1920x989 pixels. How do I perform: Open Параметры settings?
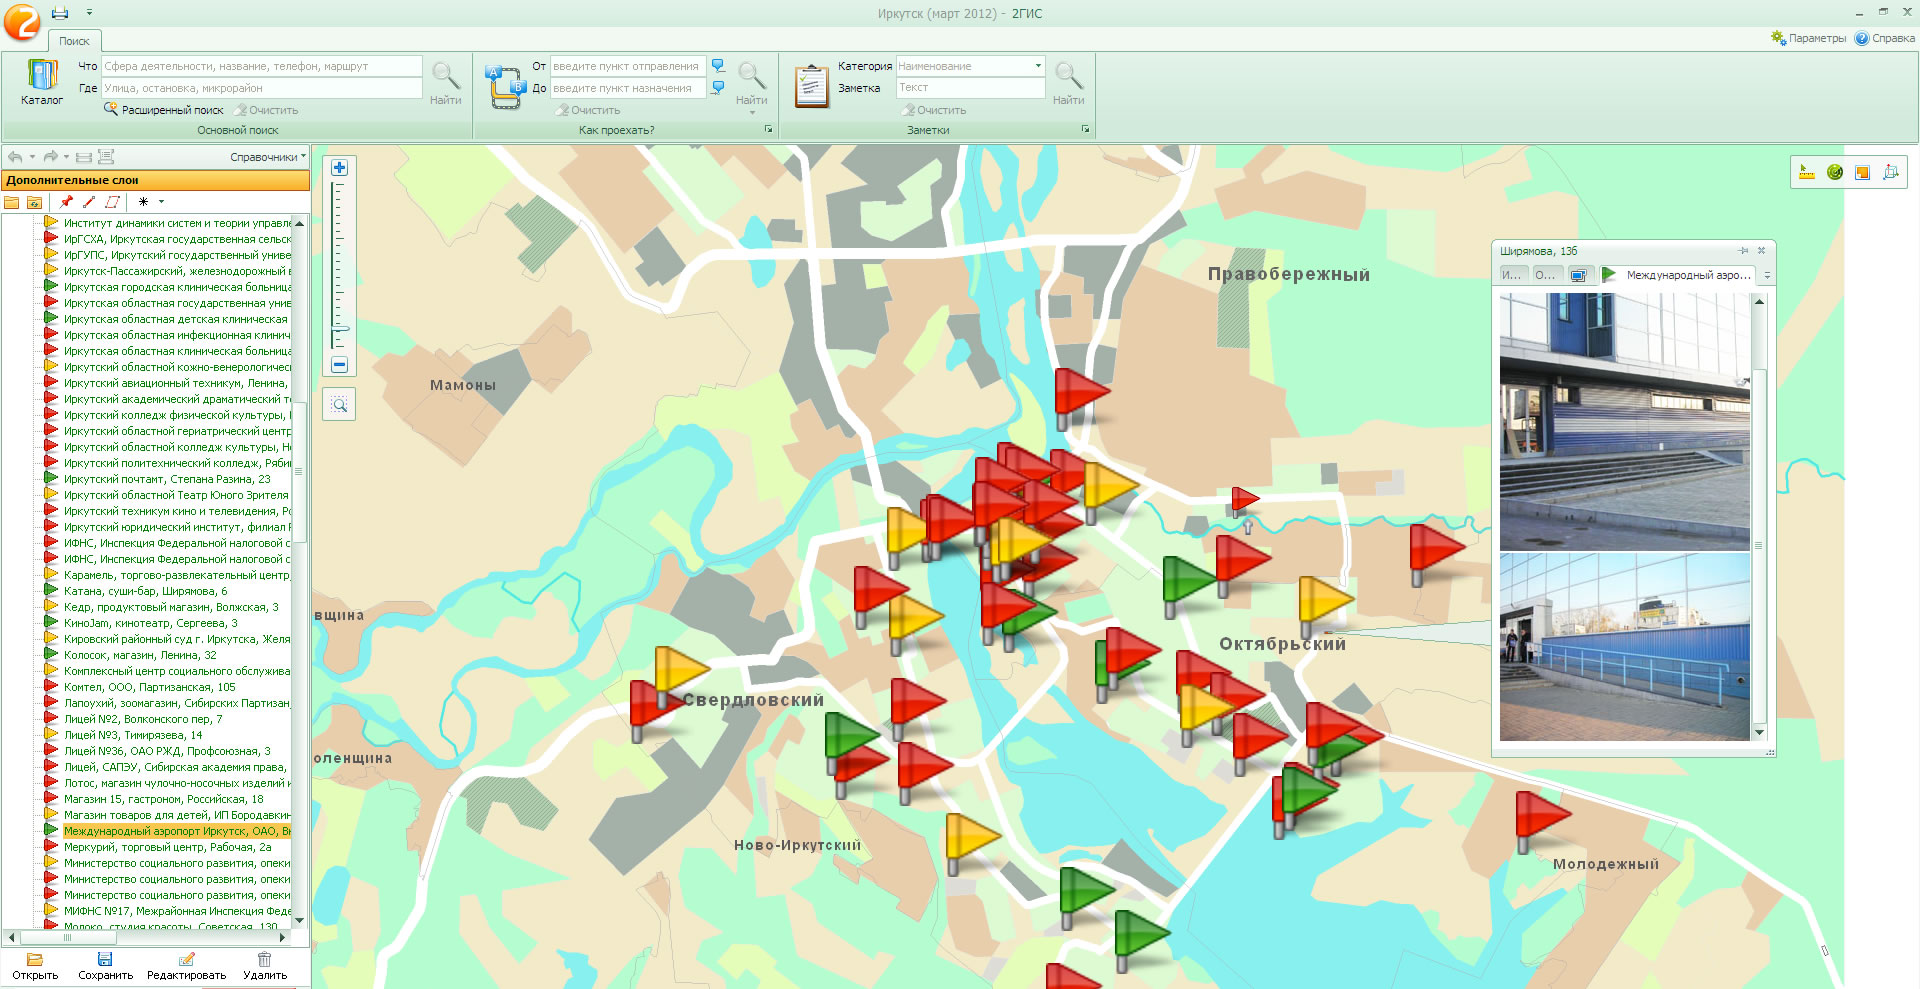[1808, 38]
